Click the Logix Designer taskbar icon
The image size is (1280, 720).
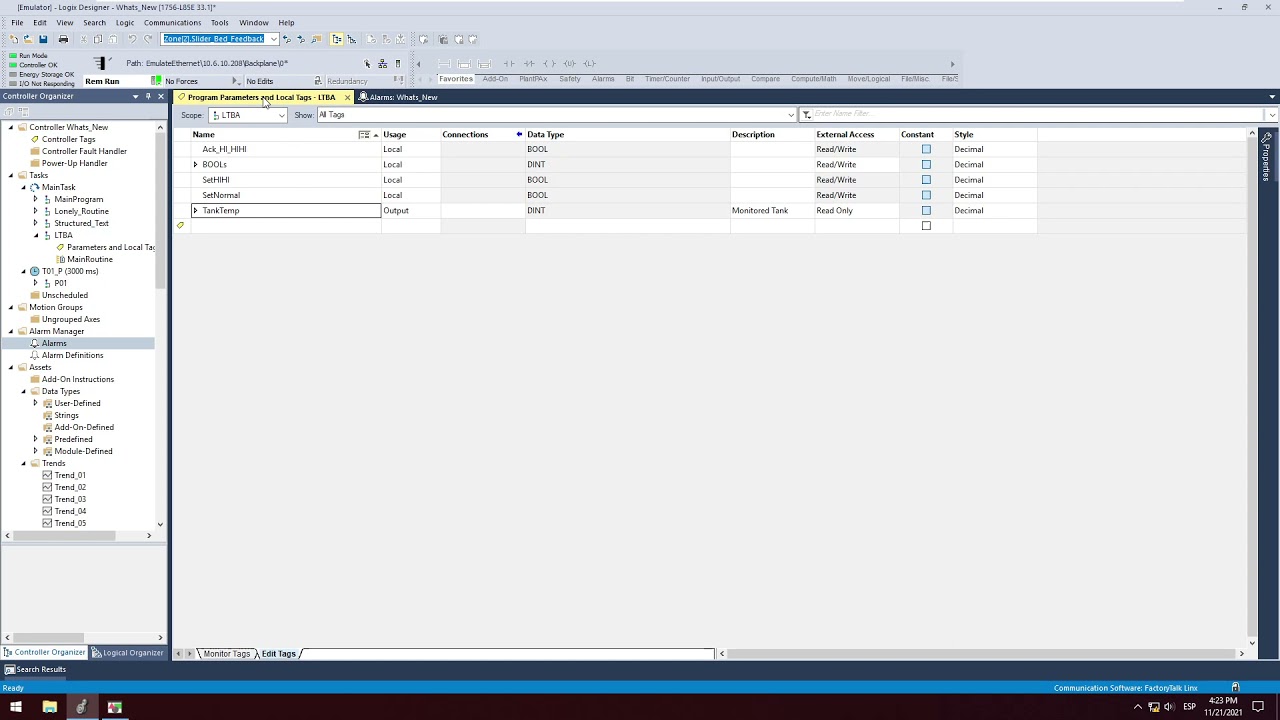[x=81, y=707]
